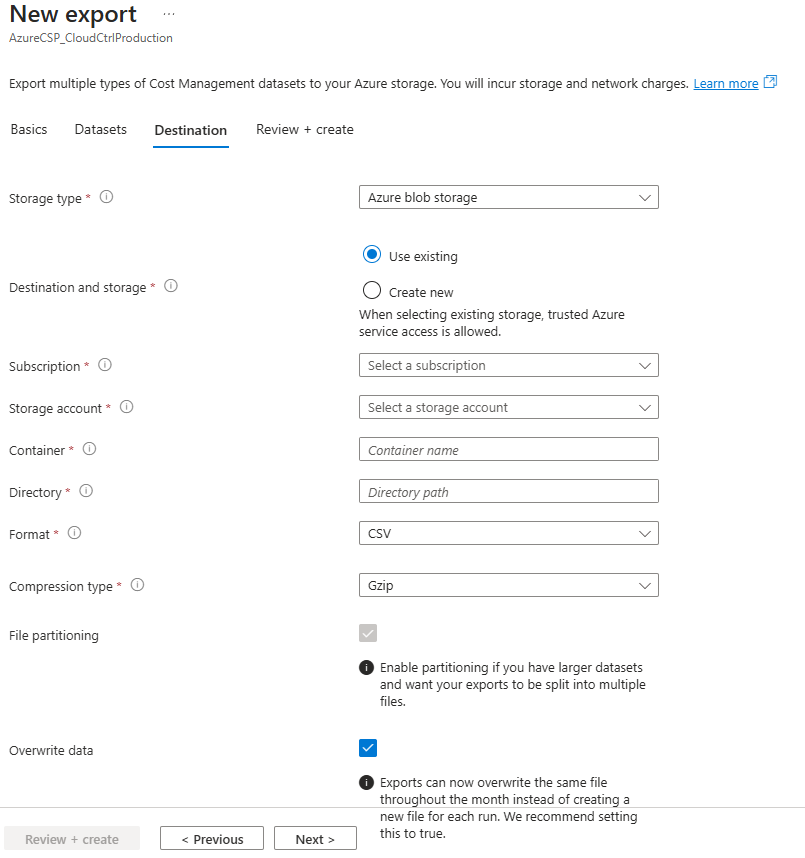Open the Select a subscription dropdown

click(508, 365)
